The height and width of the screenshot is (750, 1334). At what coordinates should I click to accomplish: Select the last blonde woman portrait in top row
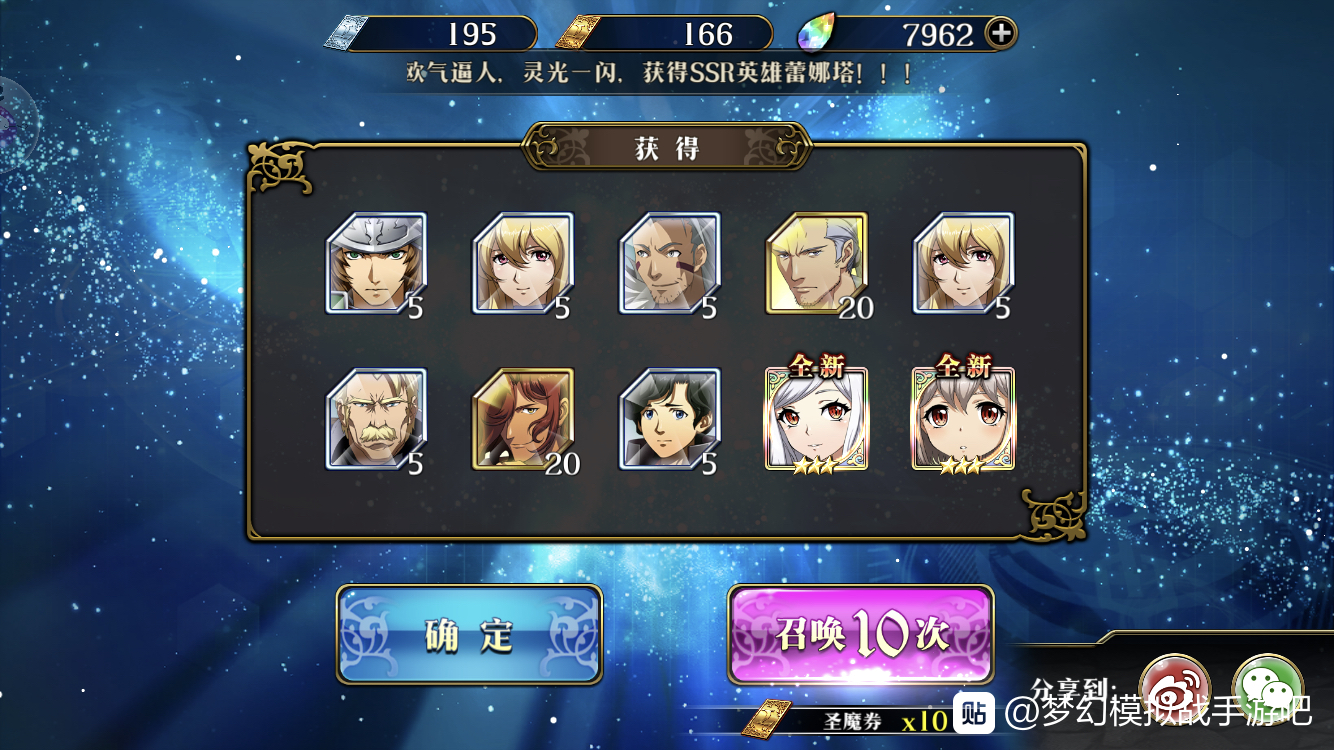coord(963,263)
